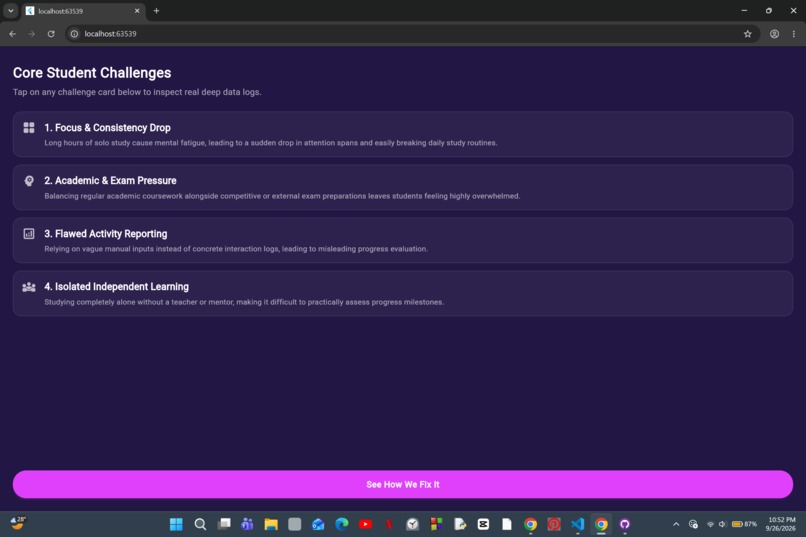Image resolution: width=806 pixels, height=537 pixels.
Task: Open a new browser tab
Action: coord(156,11)
